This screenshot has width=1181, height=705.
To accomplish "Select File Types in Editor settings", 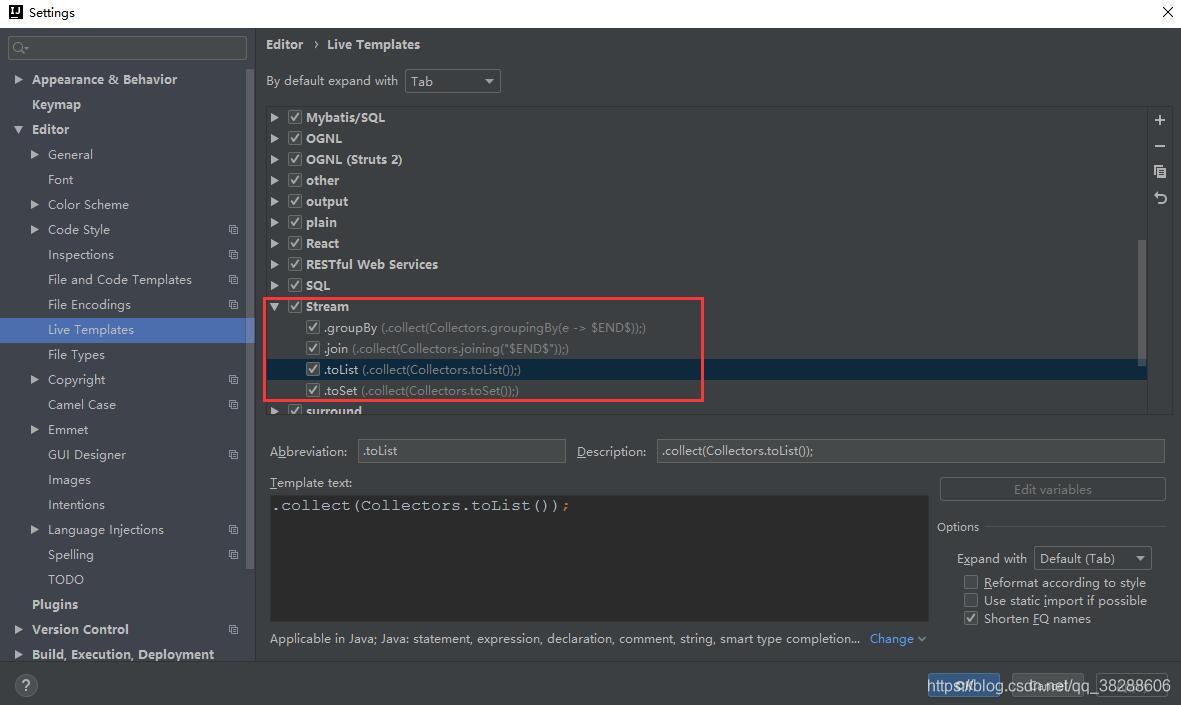I will pos(76,355).
